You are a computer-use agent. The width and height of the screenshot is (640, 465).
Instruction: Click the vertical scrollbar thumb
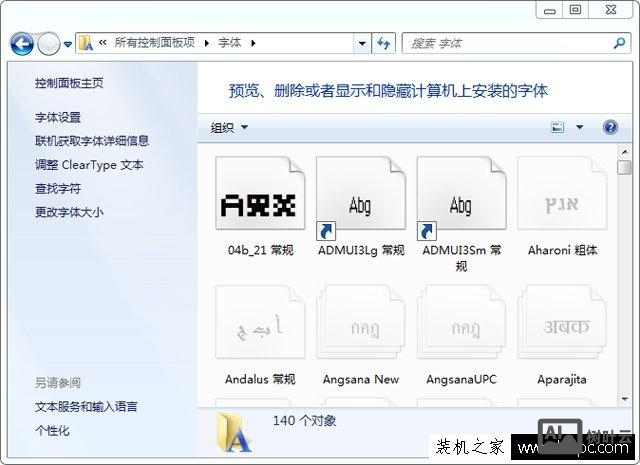click(x=624, y=167)
